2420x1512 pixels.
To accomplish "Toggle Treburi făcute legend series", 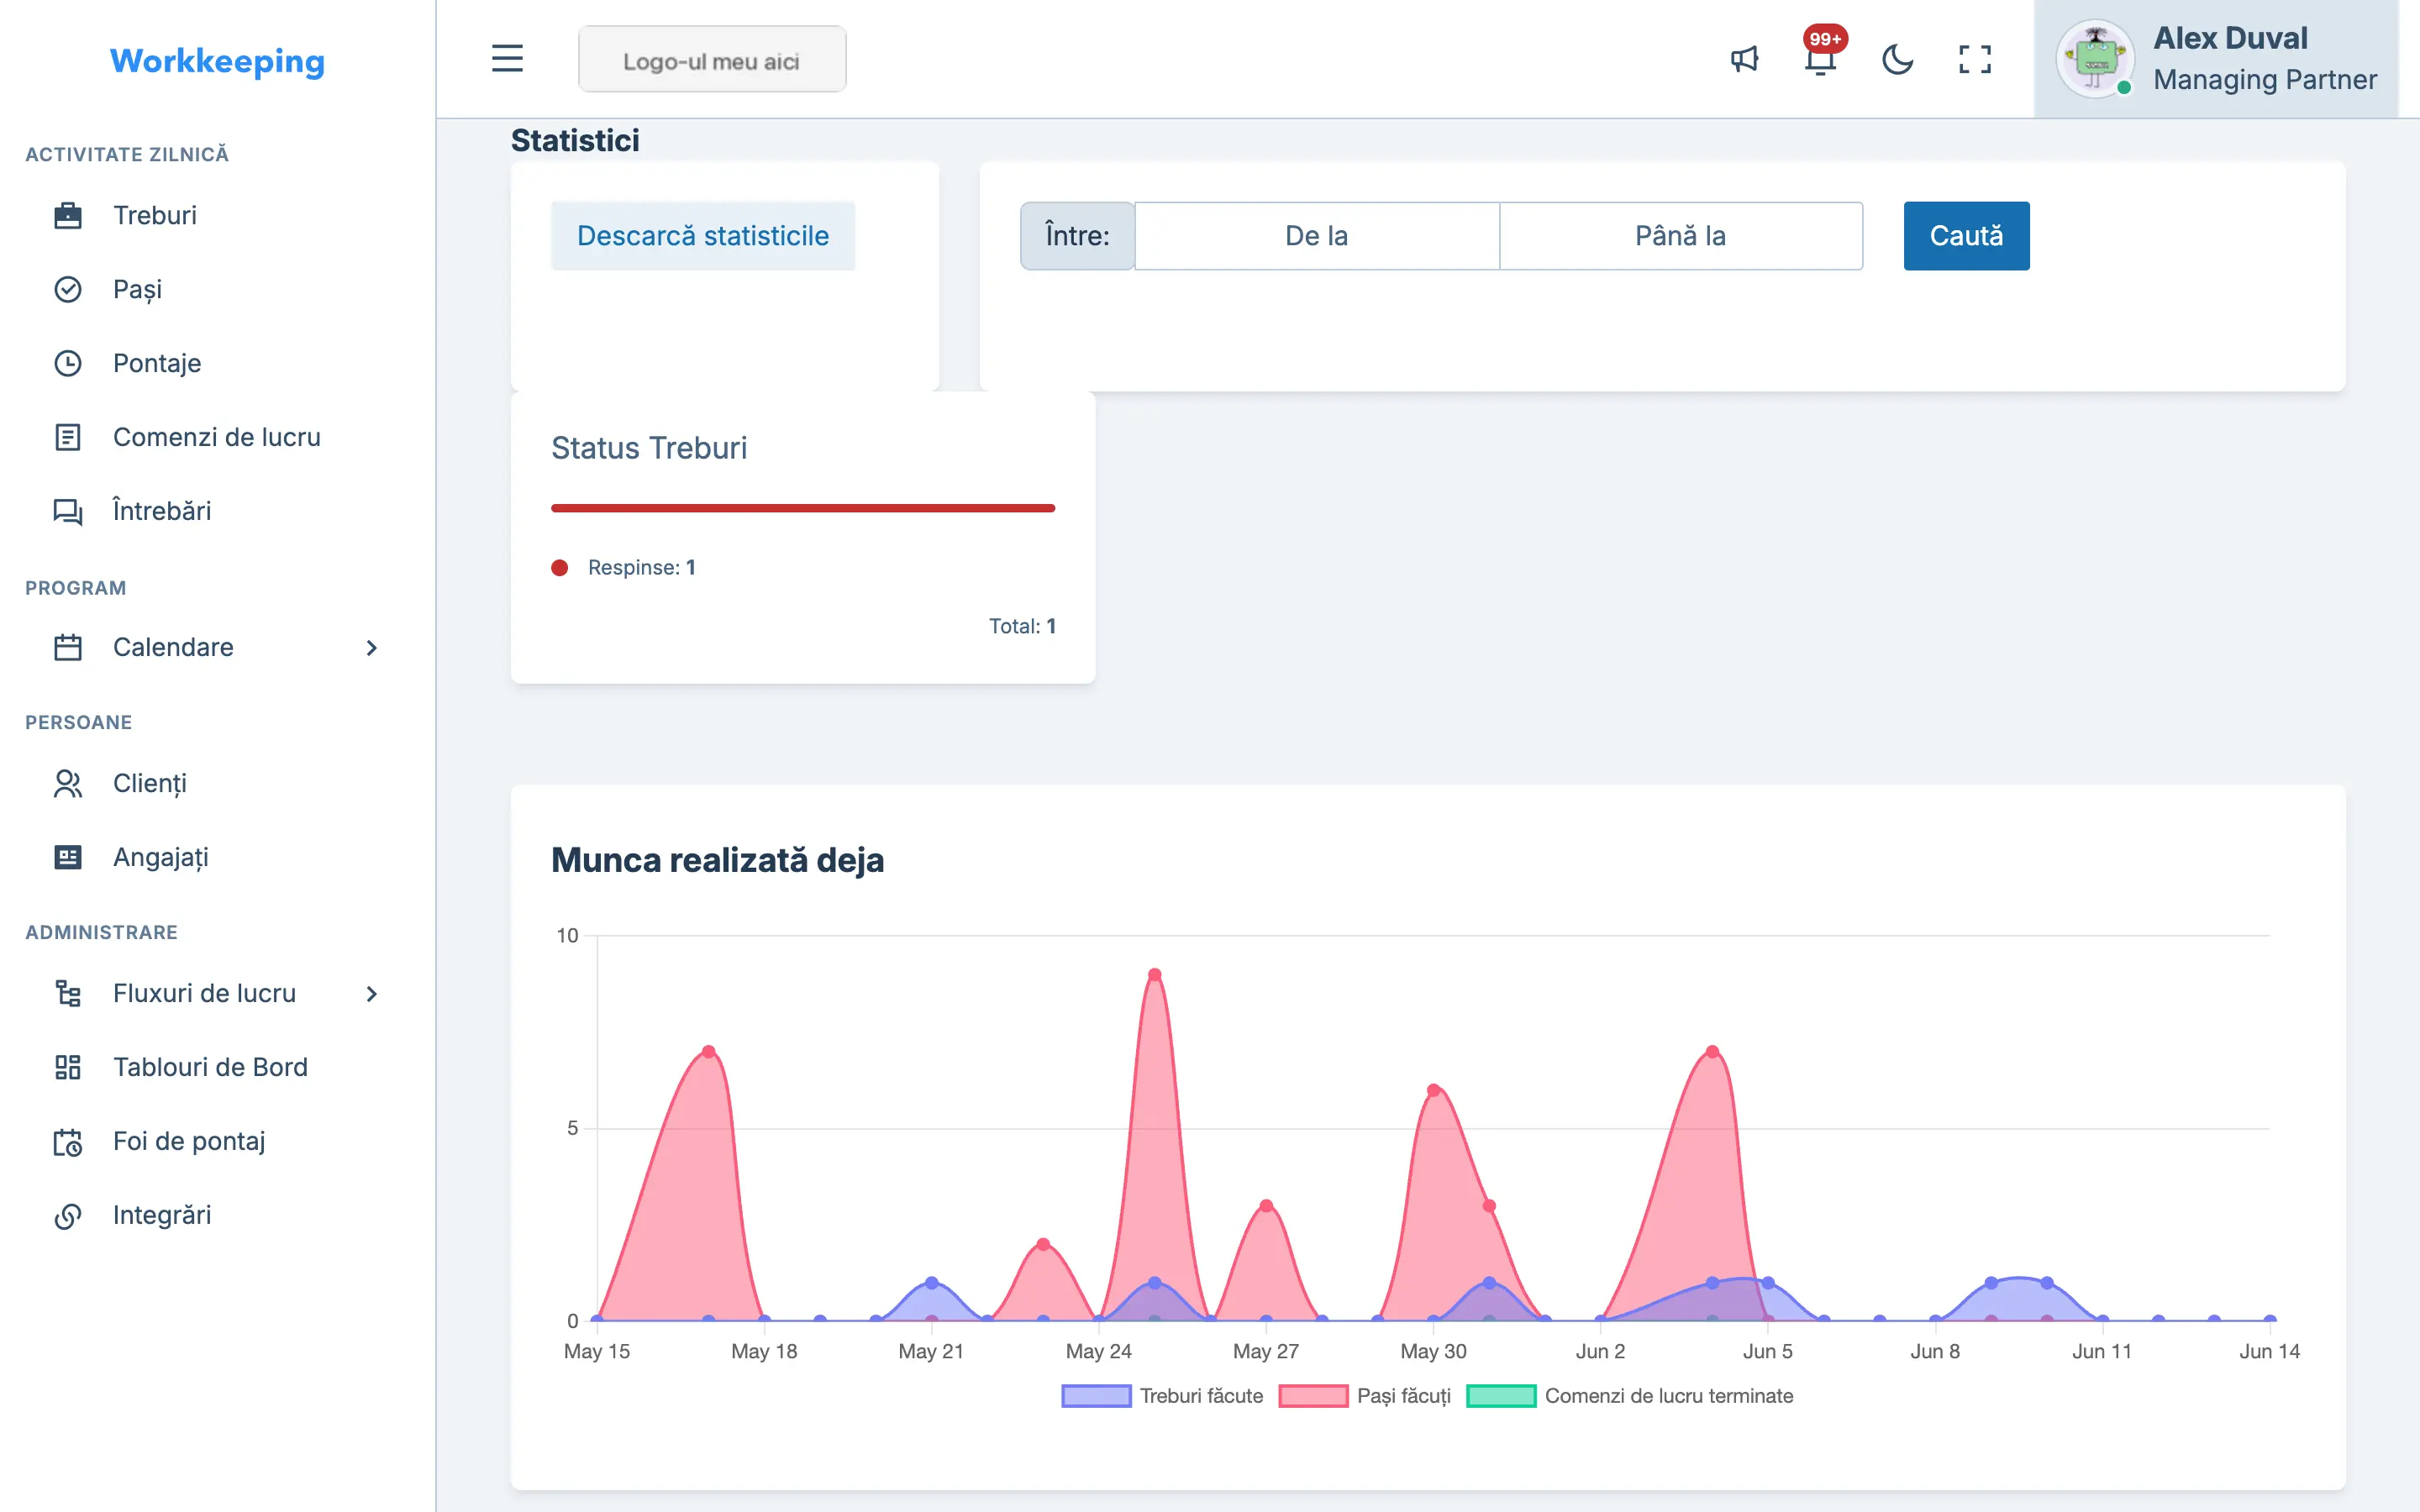I will tap(1162, 1396).
